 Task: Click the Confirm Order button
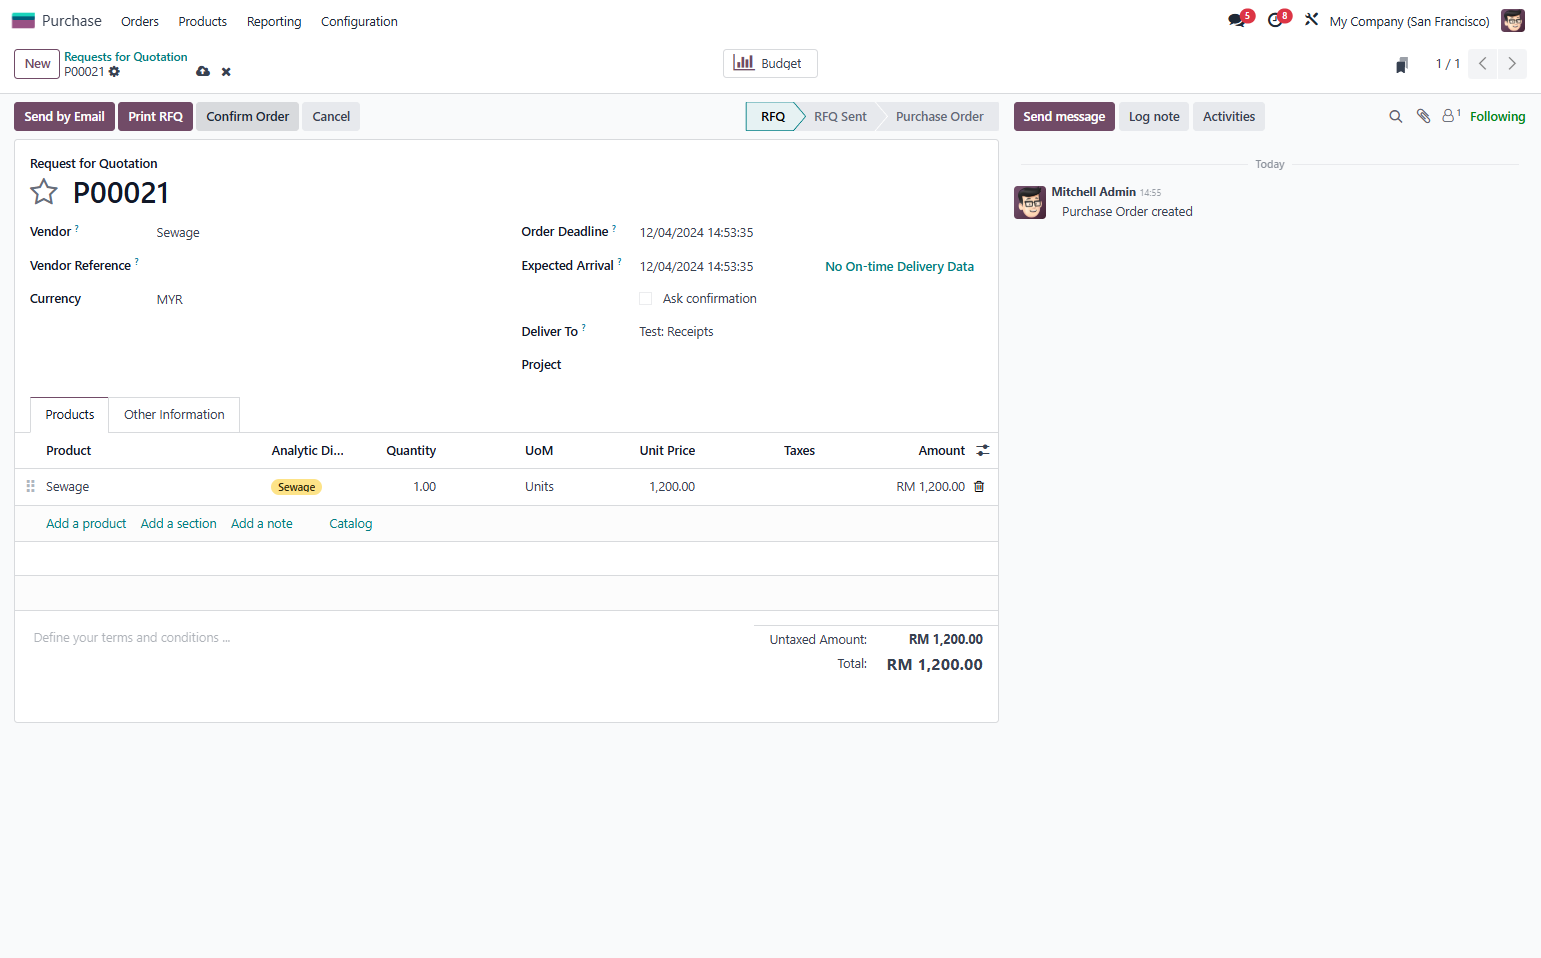point(248,117)
